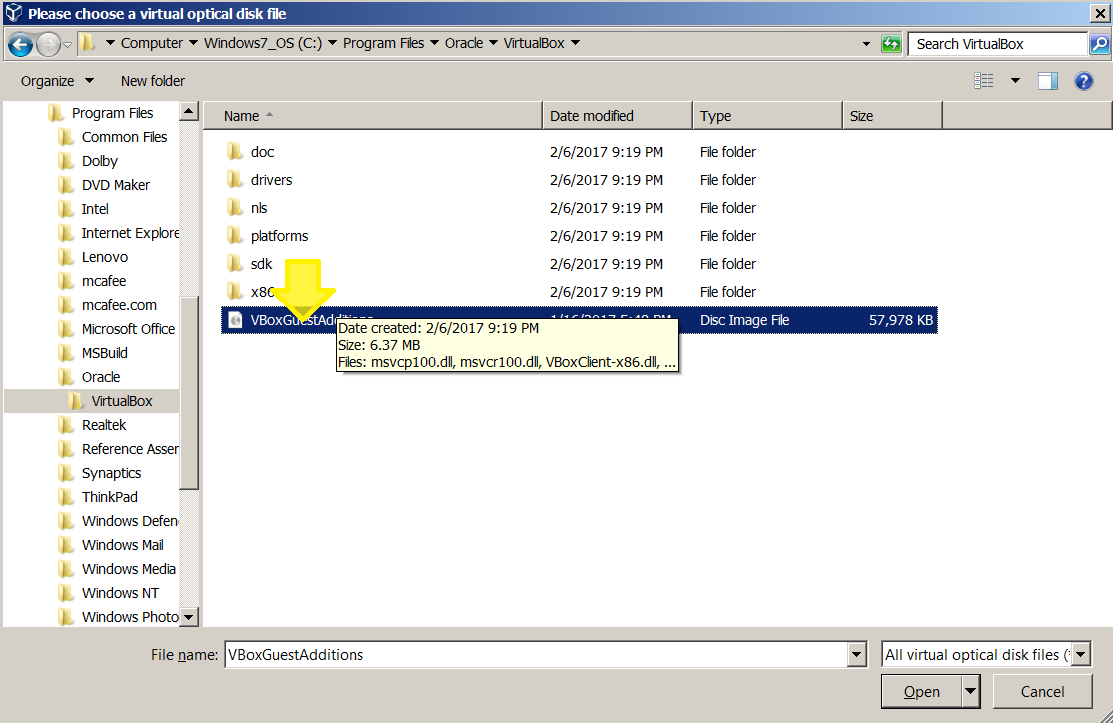Click the tree scrollbar up arrow

189,111
